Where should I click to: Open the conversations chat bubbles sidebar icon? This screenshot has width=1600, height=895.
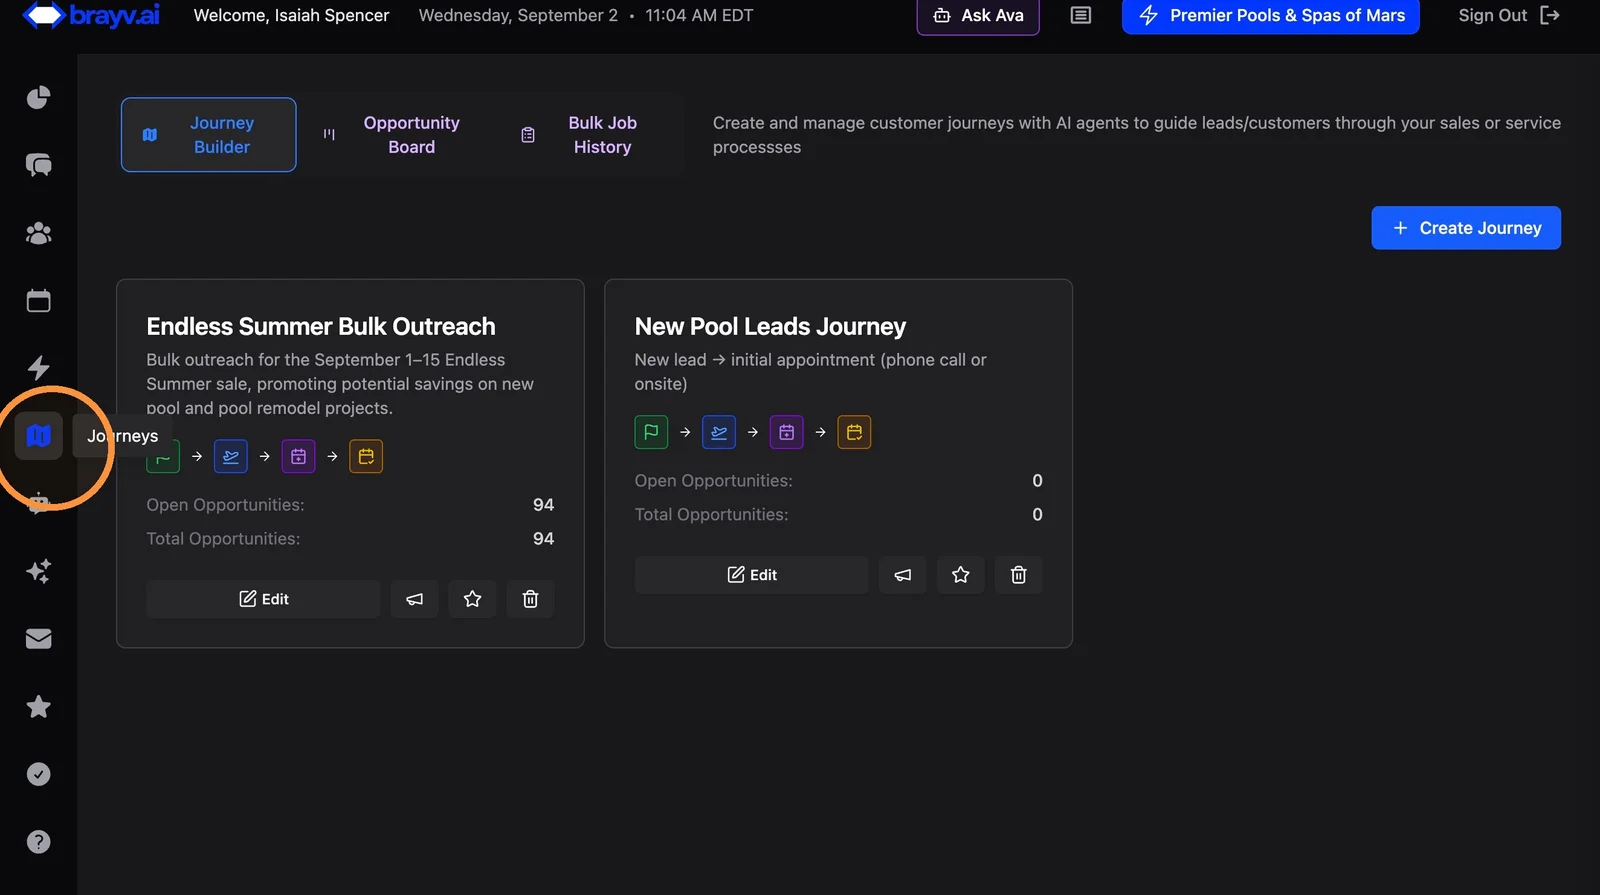click(x=38, y=165)
